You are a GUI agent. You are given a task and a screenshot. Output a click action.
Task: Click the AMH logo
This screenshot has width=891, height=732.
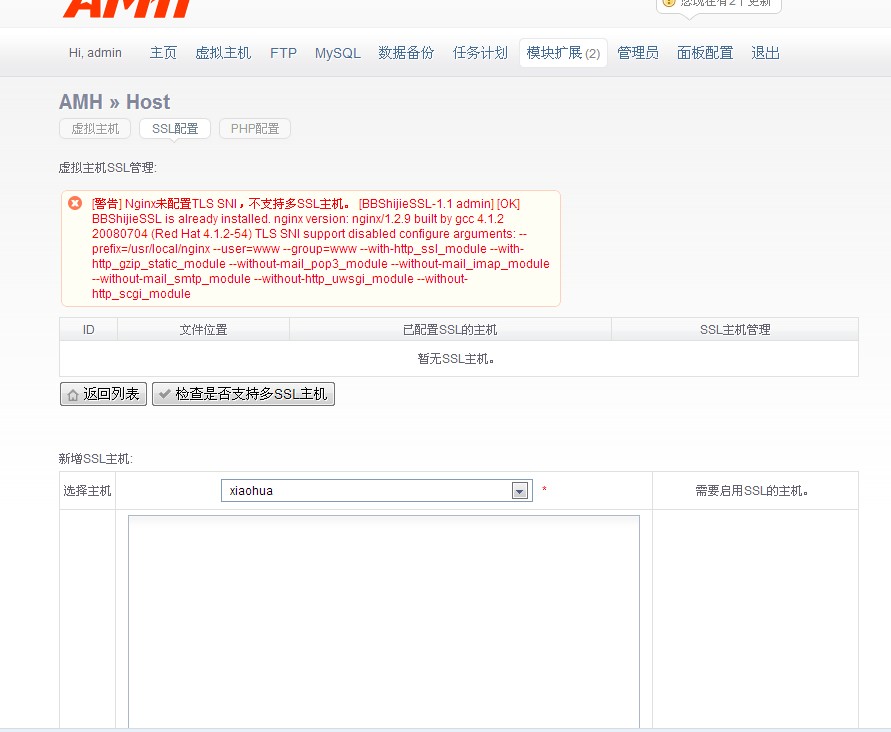[x=126, y=8]
